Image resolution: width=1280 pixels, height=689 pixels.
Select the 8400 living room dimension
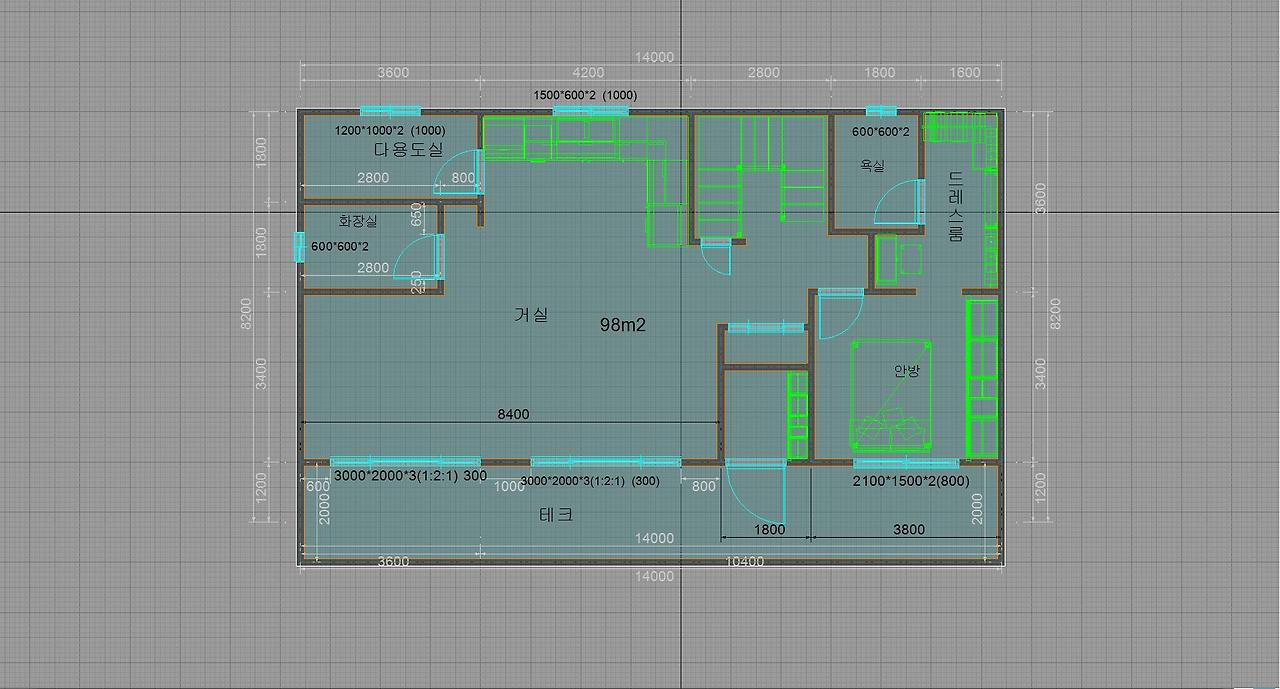click(514, 414)
